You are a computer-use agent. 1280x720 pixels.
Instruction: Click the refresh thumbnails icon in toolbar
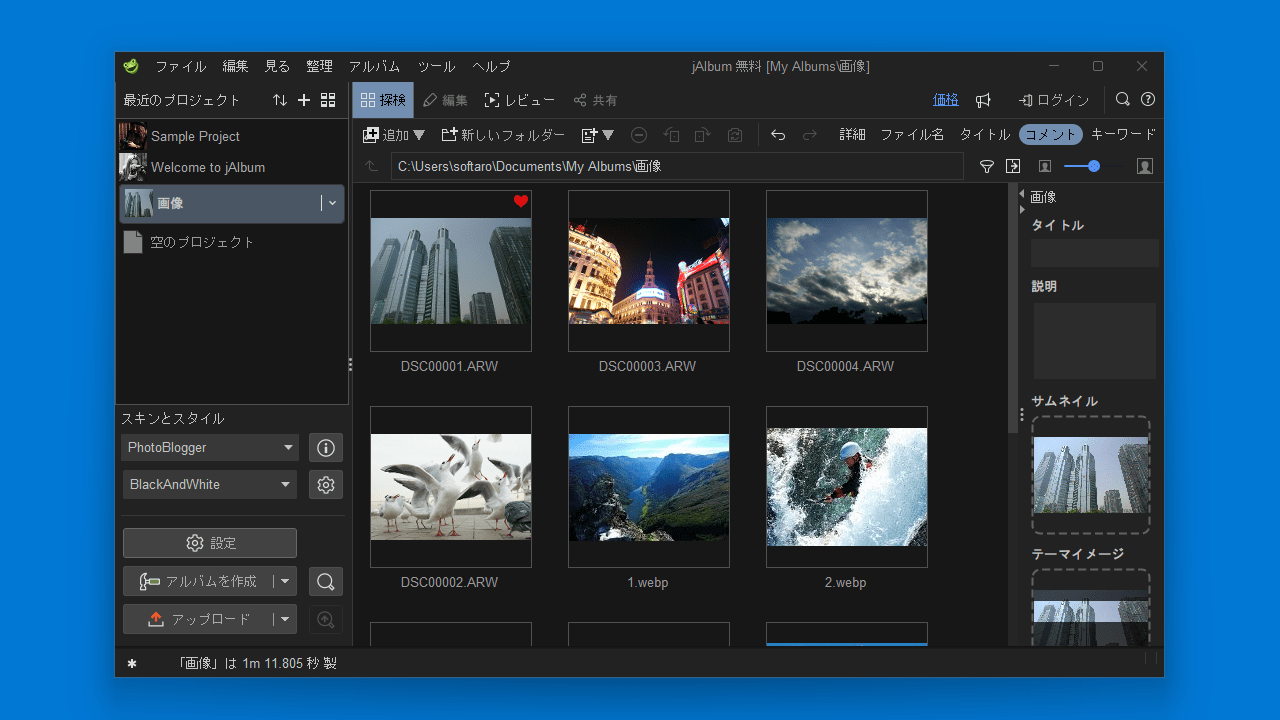tap(735, 135)
